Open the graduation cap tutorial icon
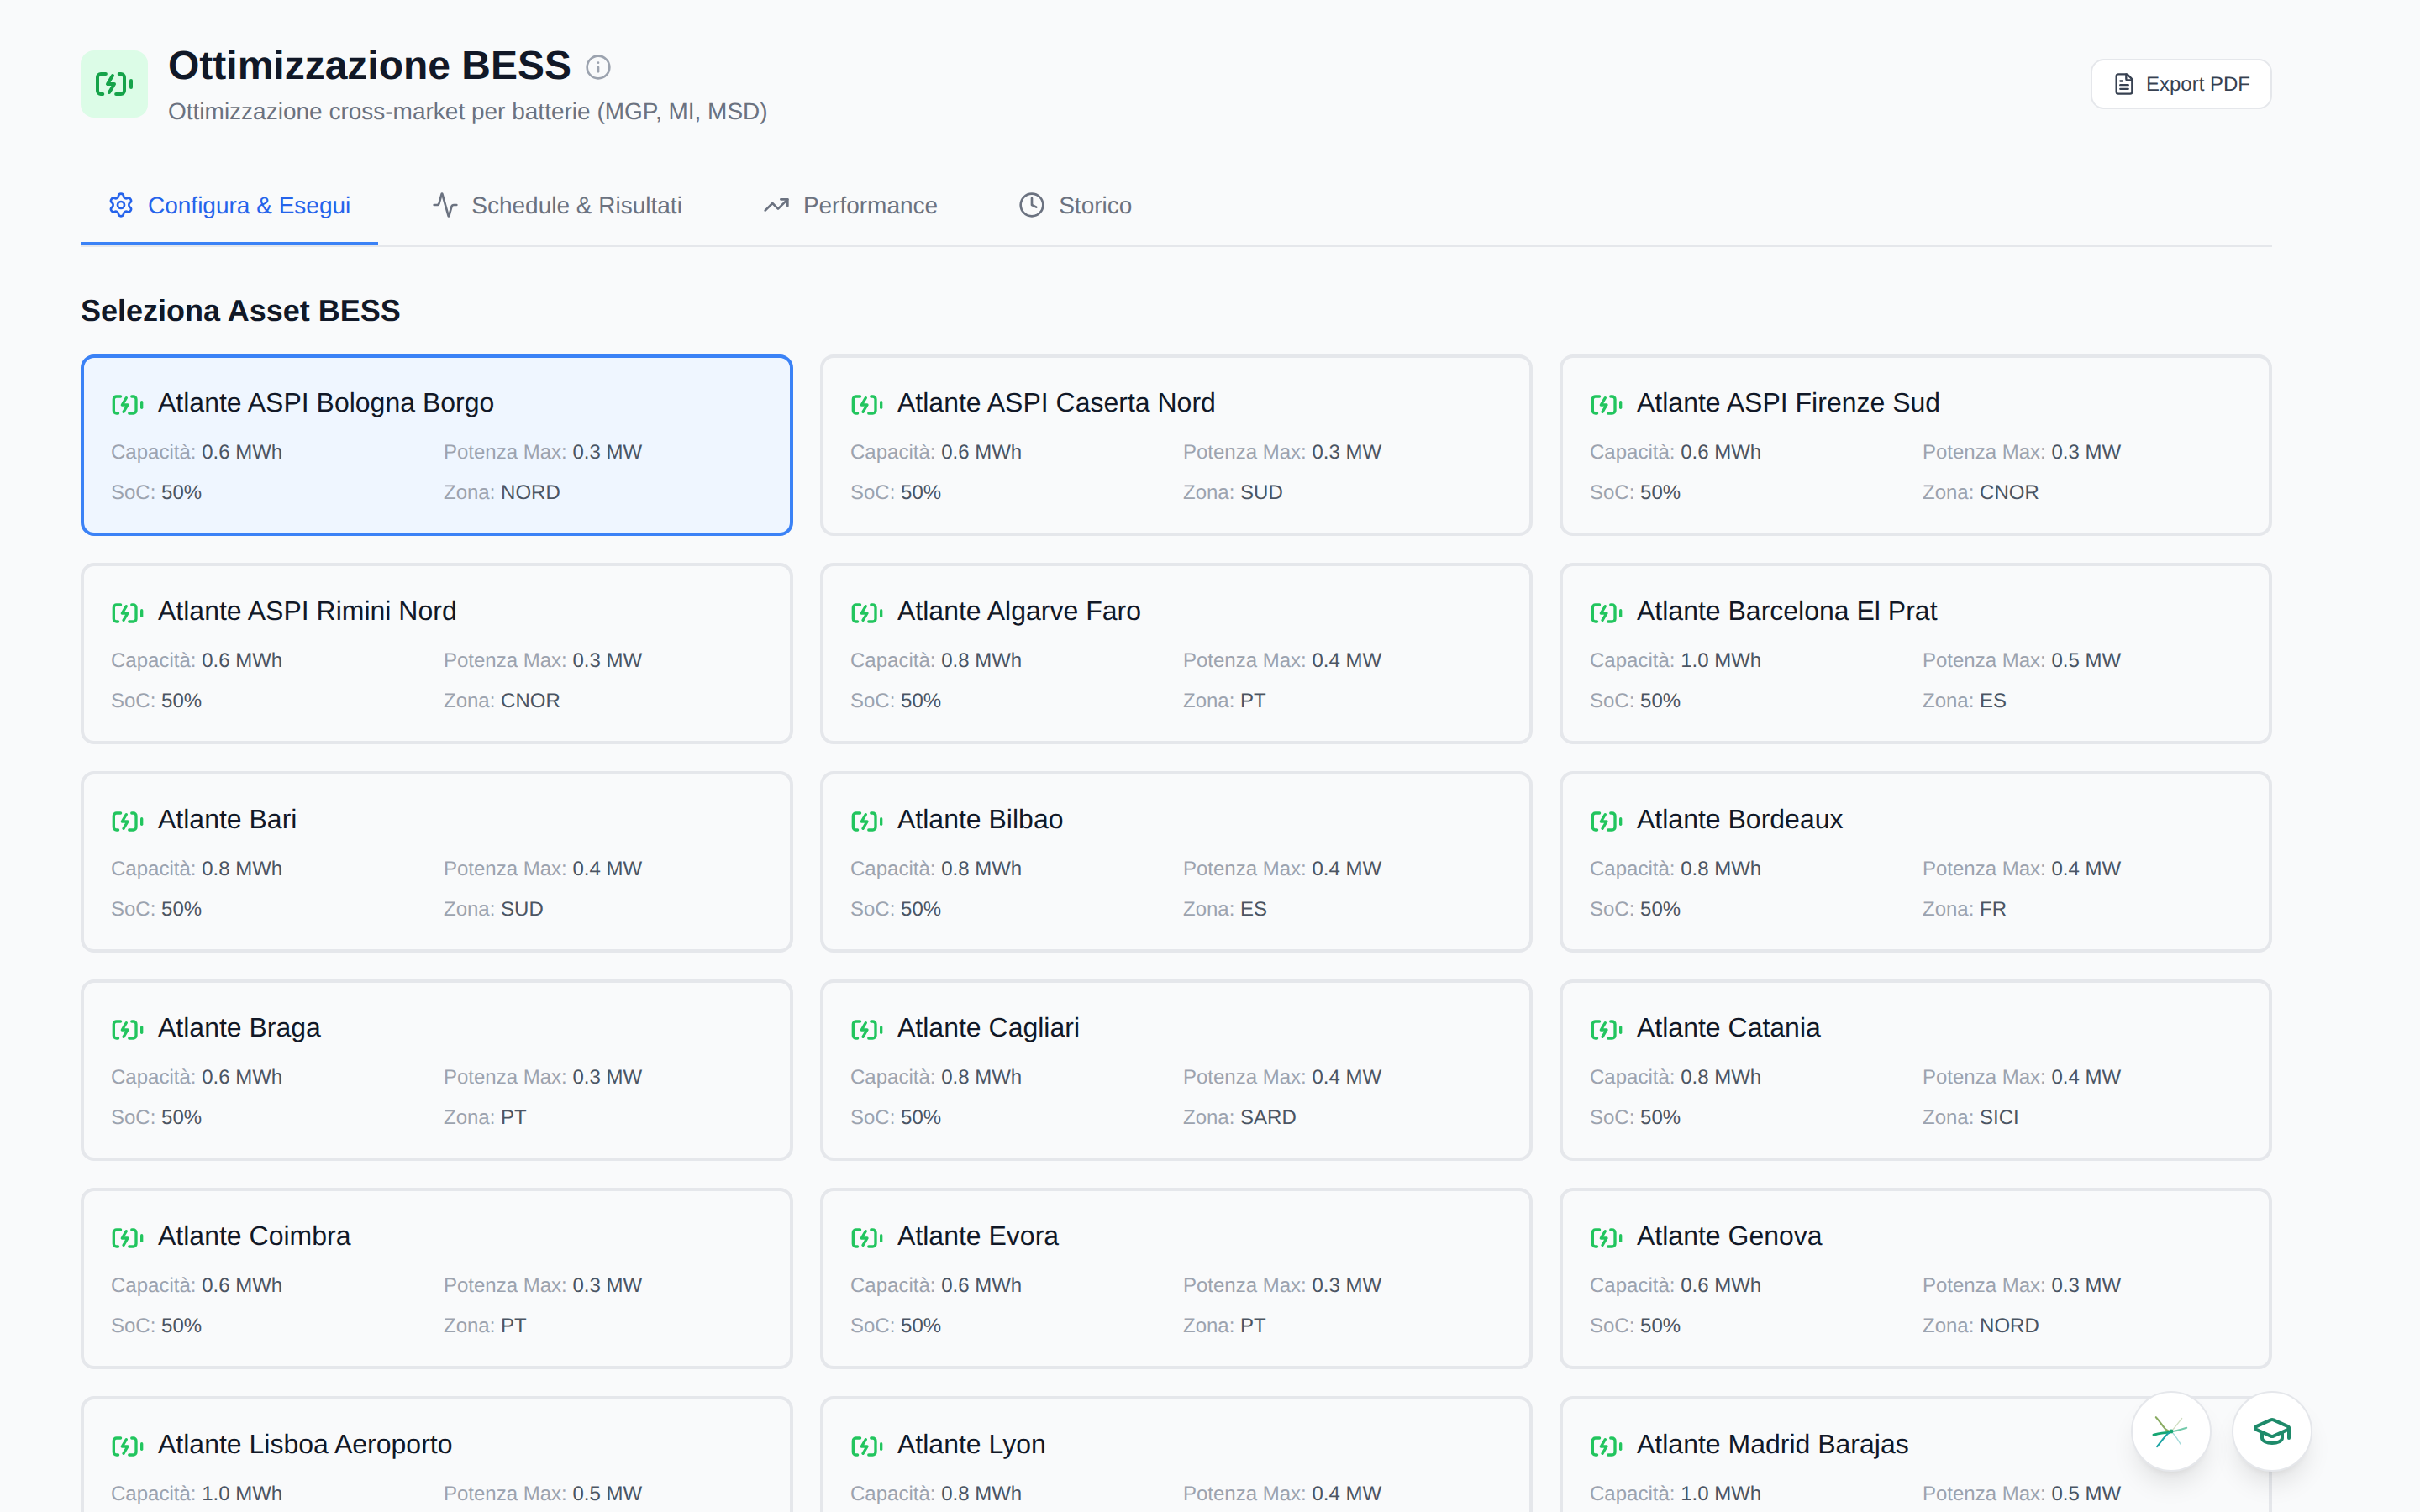Viewport: 2420px width, 1512px height. tap(2271, 1432)
